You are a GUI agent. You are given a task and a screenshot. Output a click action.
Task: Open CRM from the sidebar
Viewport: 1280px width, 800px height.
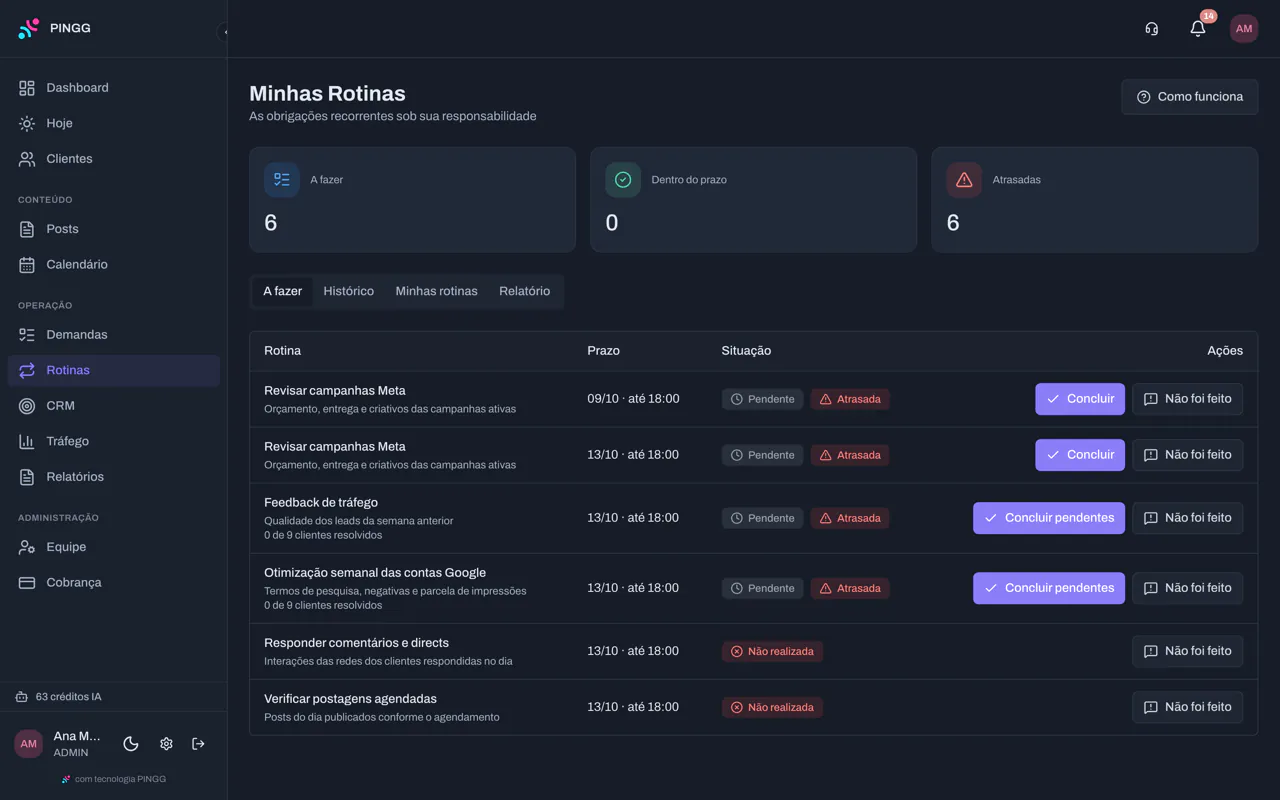pos(113,406)
